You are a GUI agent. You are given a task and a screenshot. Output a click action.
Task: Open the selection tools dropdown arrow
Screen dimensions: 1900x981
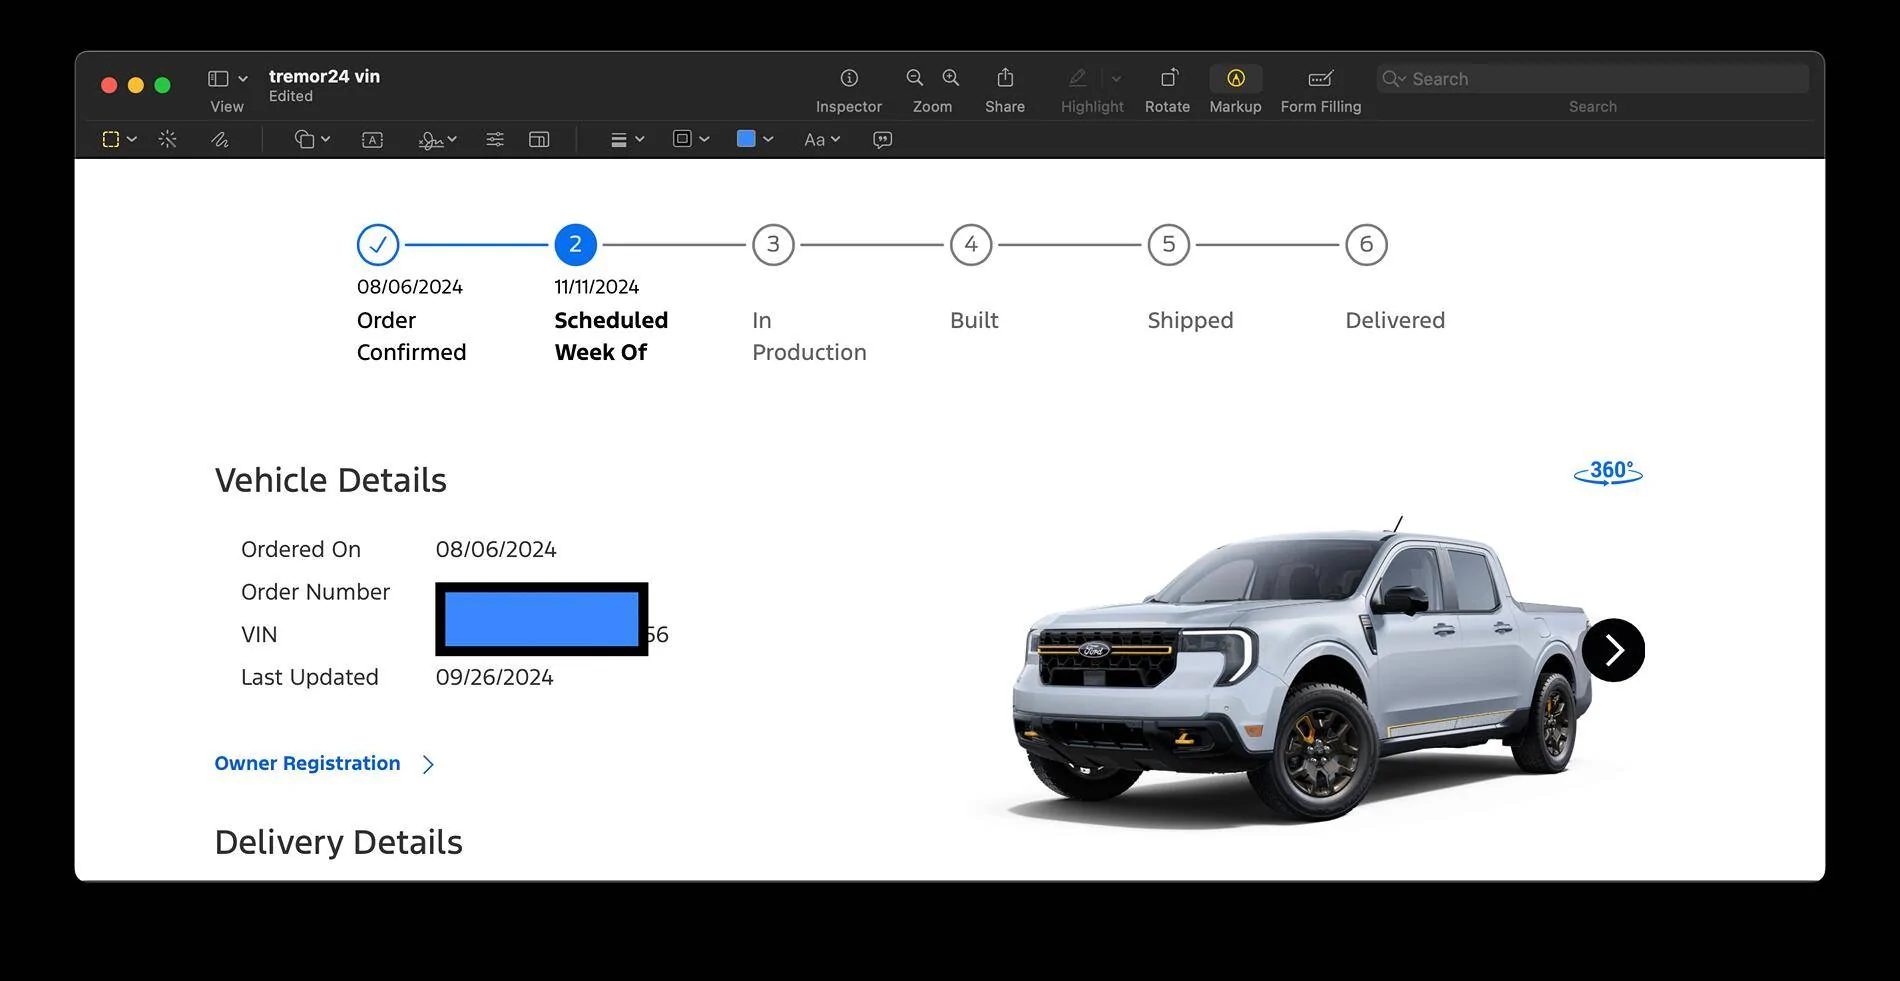tap(132, 140)
